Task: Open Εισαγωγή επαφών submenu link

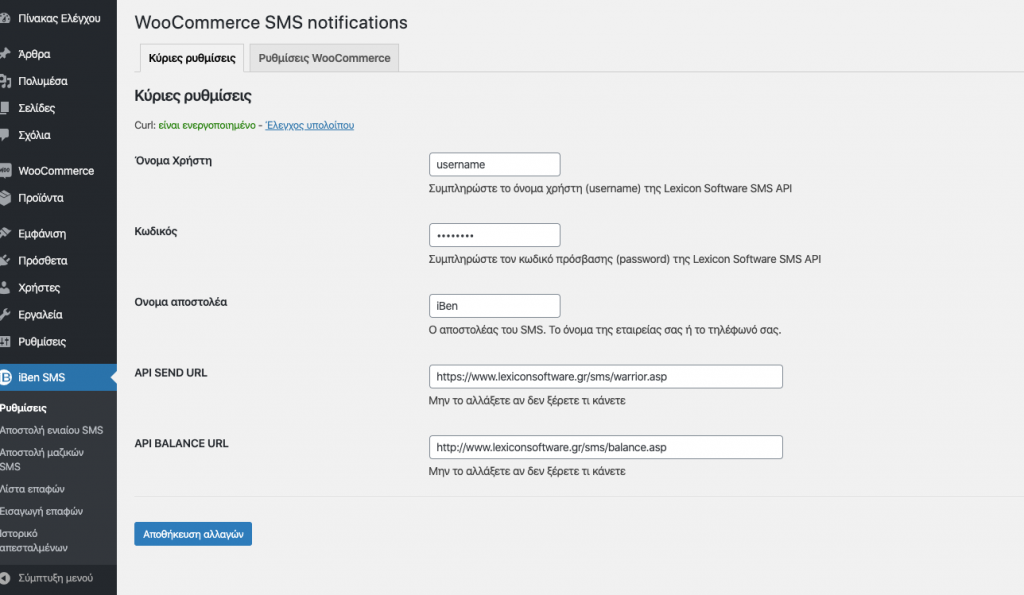Action: pos(41,511)
